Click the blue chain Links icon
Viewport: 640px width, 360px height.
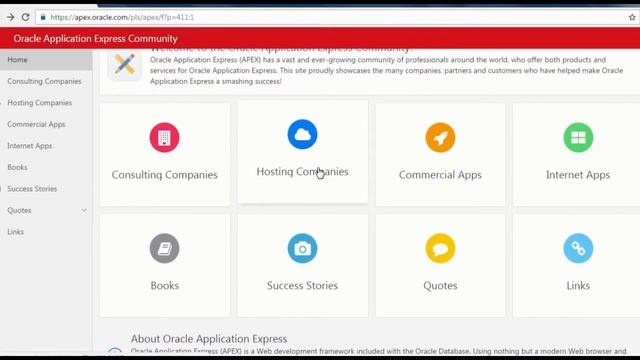pos(578,248)
